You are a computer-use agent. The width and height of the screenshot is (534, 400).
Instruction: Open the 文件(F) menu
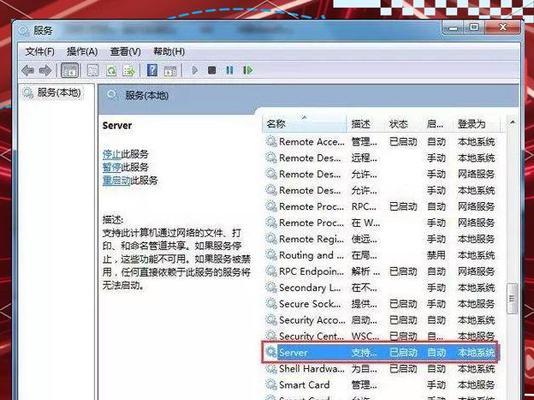pyautogui.click(x=40, y=52)
